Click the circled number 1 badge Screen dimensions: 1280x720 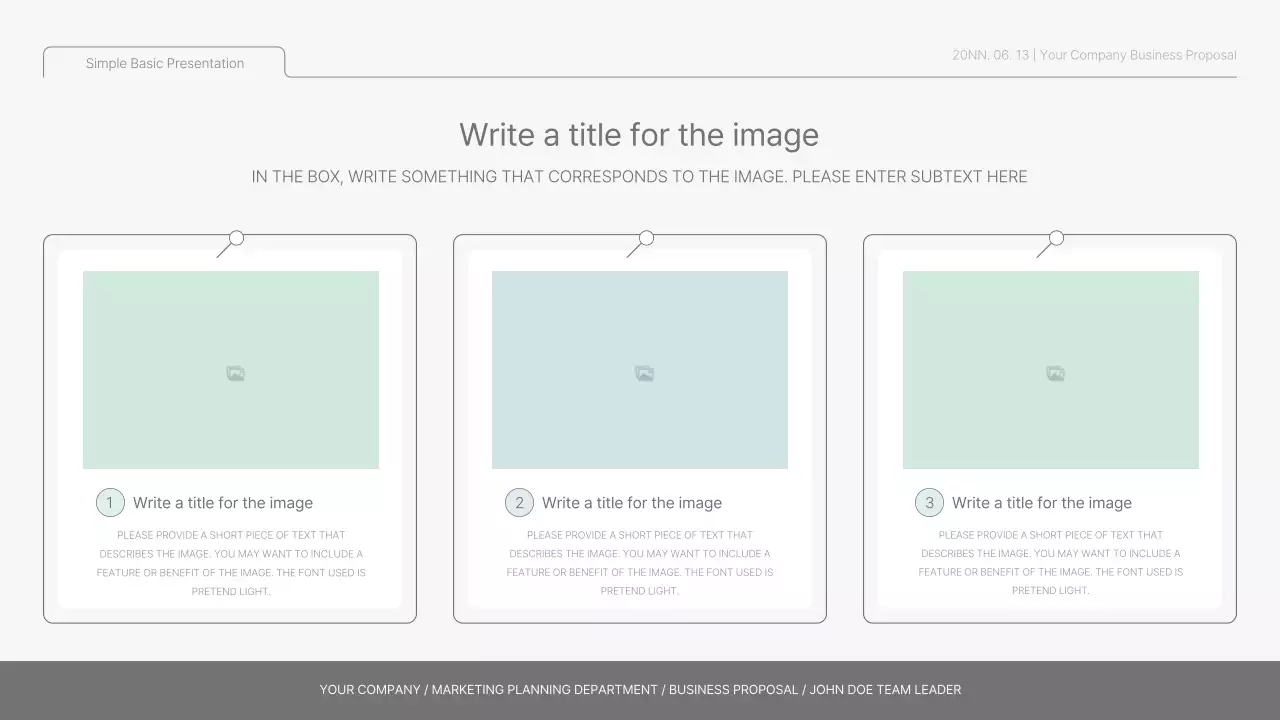coord(110,502)
